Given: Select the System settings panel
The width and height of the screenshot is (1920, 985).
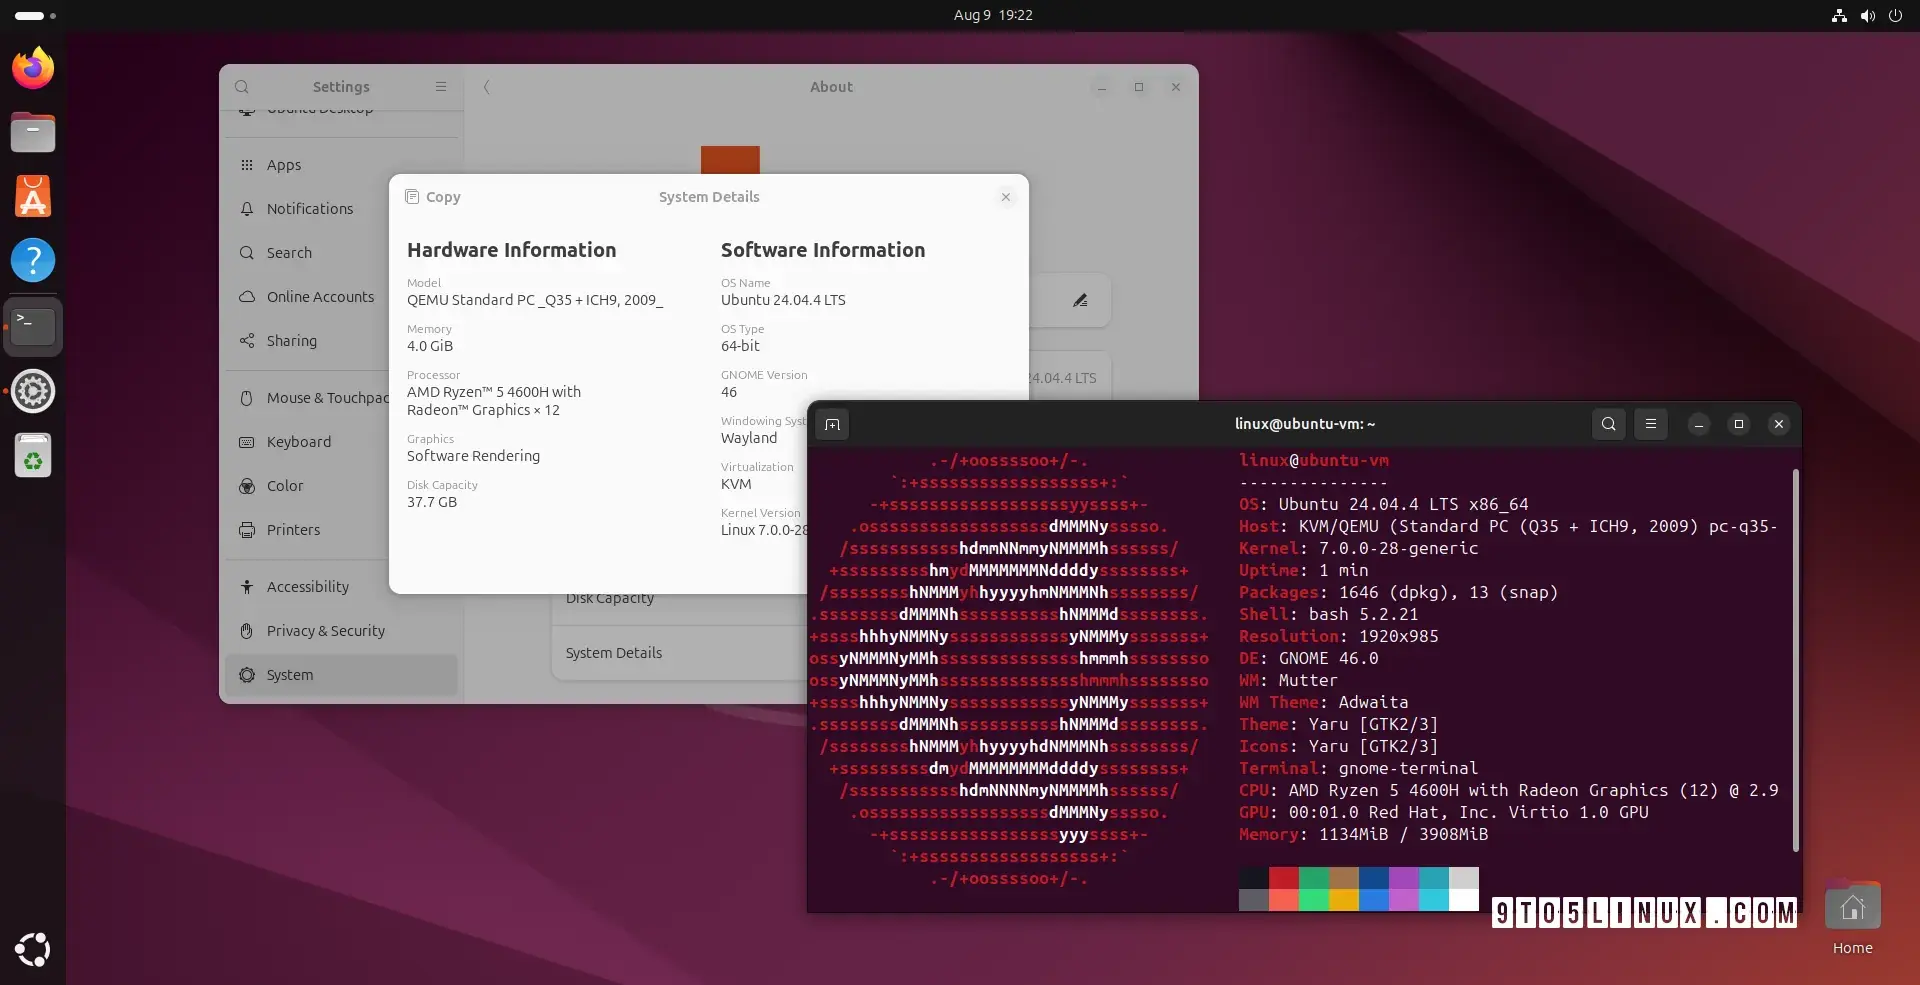Looking at the screenshot, I should (x=341, y=675).
